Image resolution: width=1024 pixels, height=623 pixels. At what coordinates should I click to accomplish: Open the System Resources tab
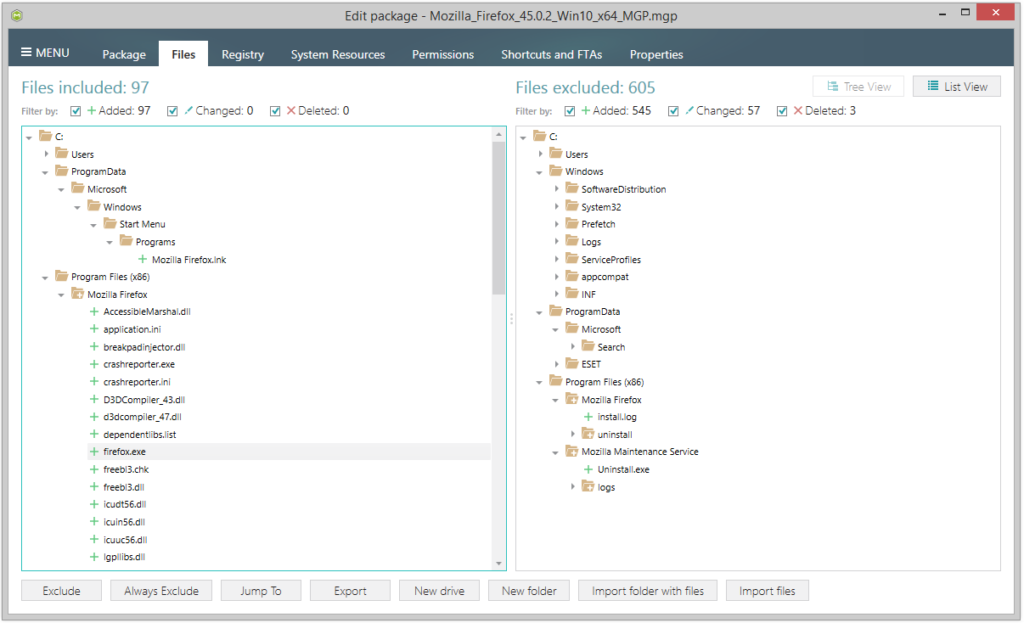(x=338, y=54)
